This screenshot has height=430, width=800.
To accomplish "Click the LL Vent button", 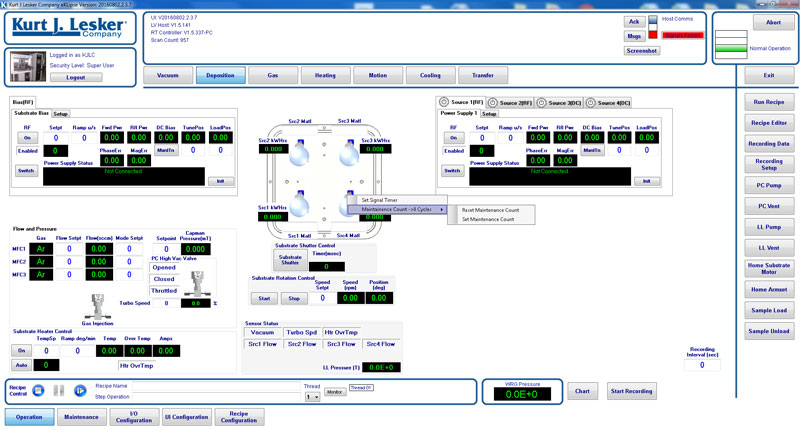I will [769, 248].
